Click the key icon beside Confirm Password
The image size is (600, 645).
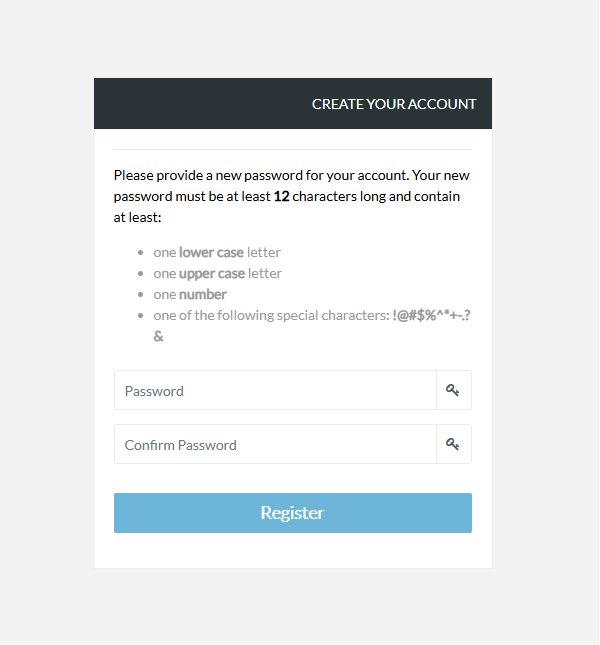click(x=453, y=445)
